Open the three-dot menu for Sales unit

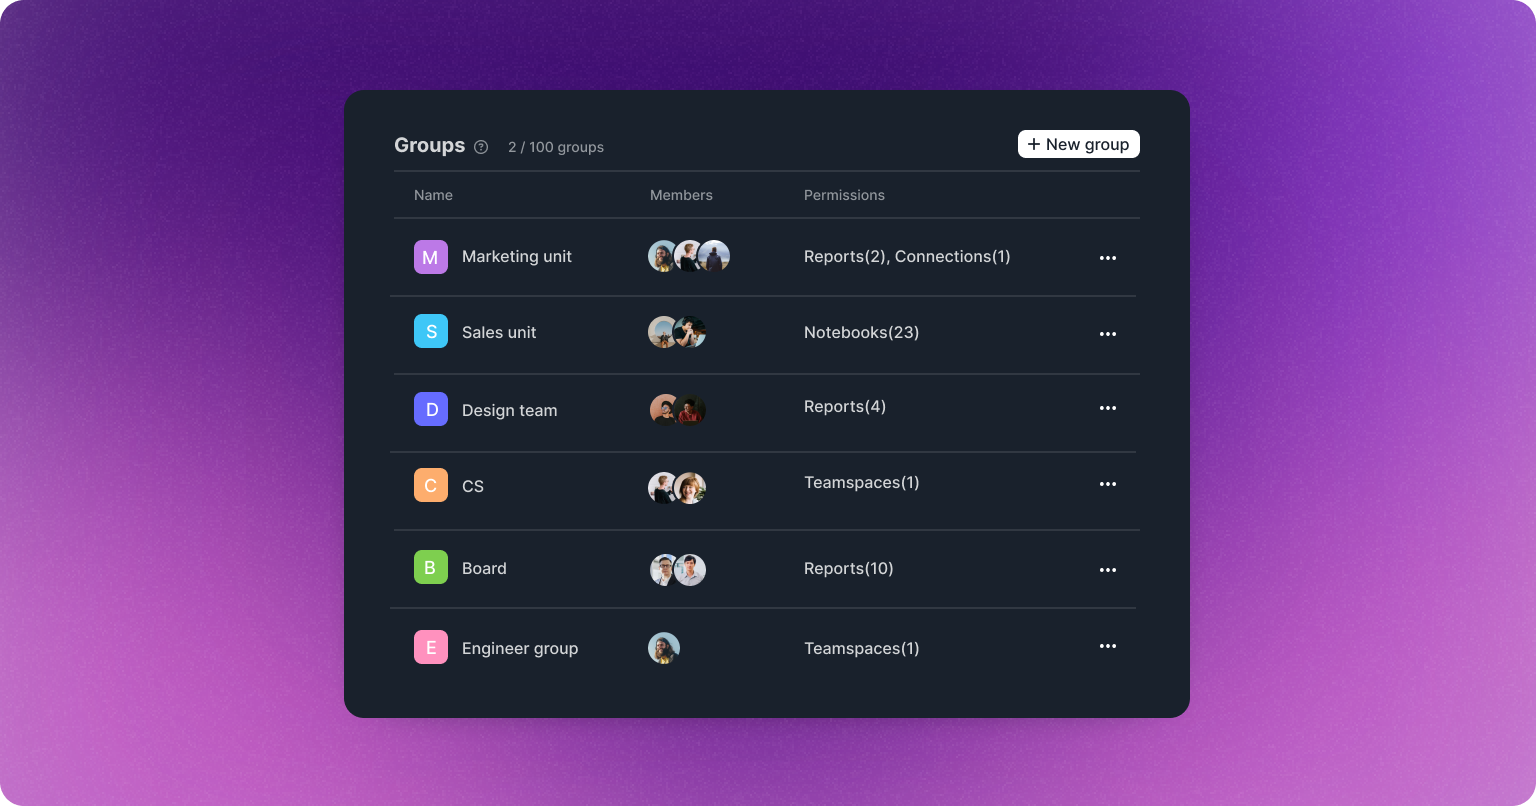pos(1107,334)
